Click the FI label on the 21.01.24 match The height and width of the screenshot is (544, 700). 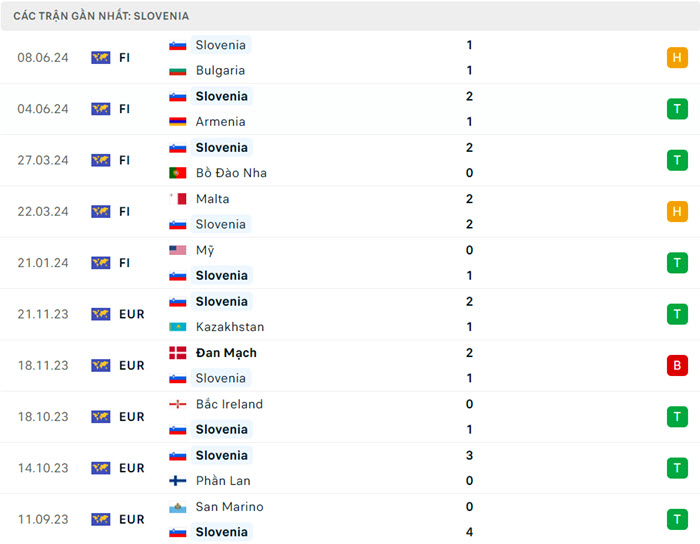[x=125, y=263]
